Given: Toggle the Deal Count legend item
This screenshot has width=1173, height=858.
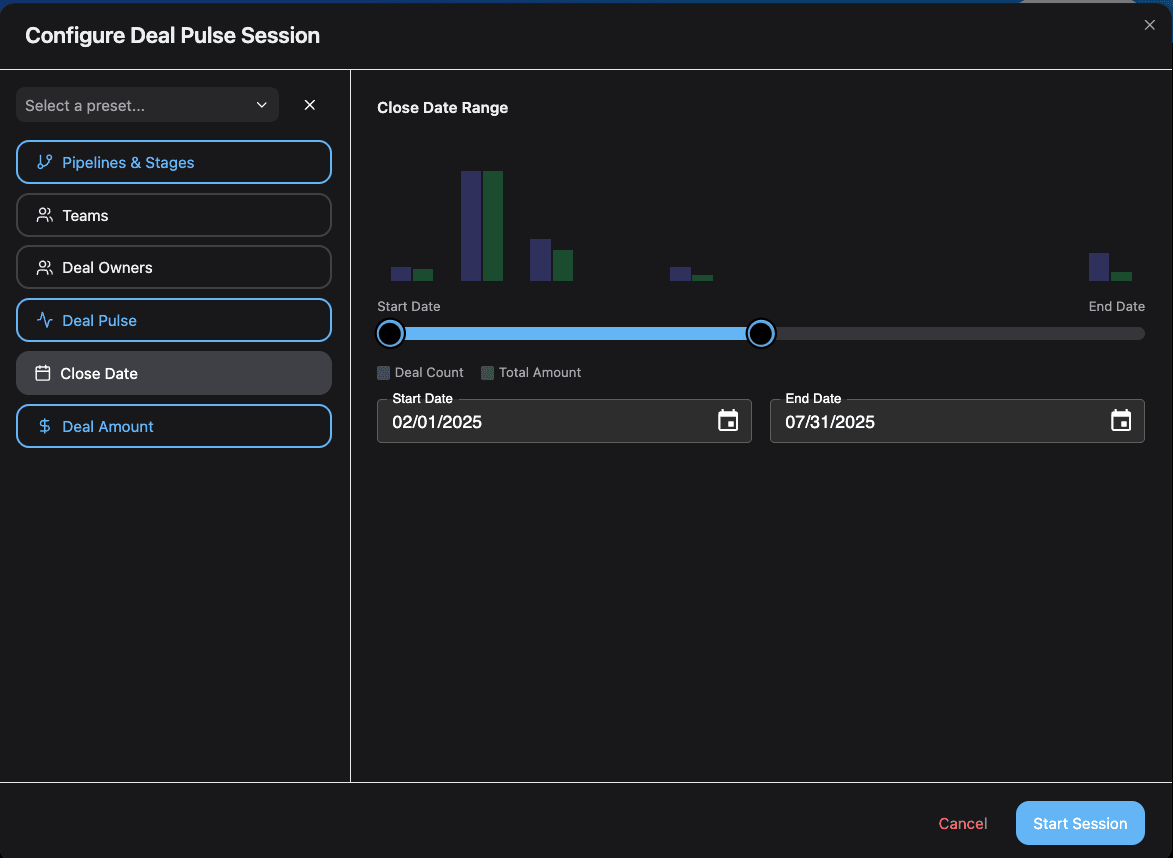Looking at the screenshot, I should click(x=420, y=373).
